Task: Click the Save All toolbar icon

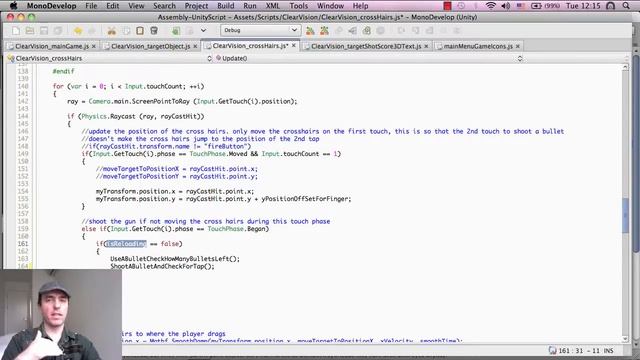Action: pos(58,31)
